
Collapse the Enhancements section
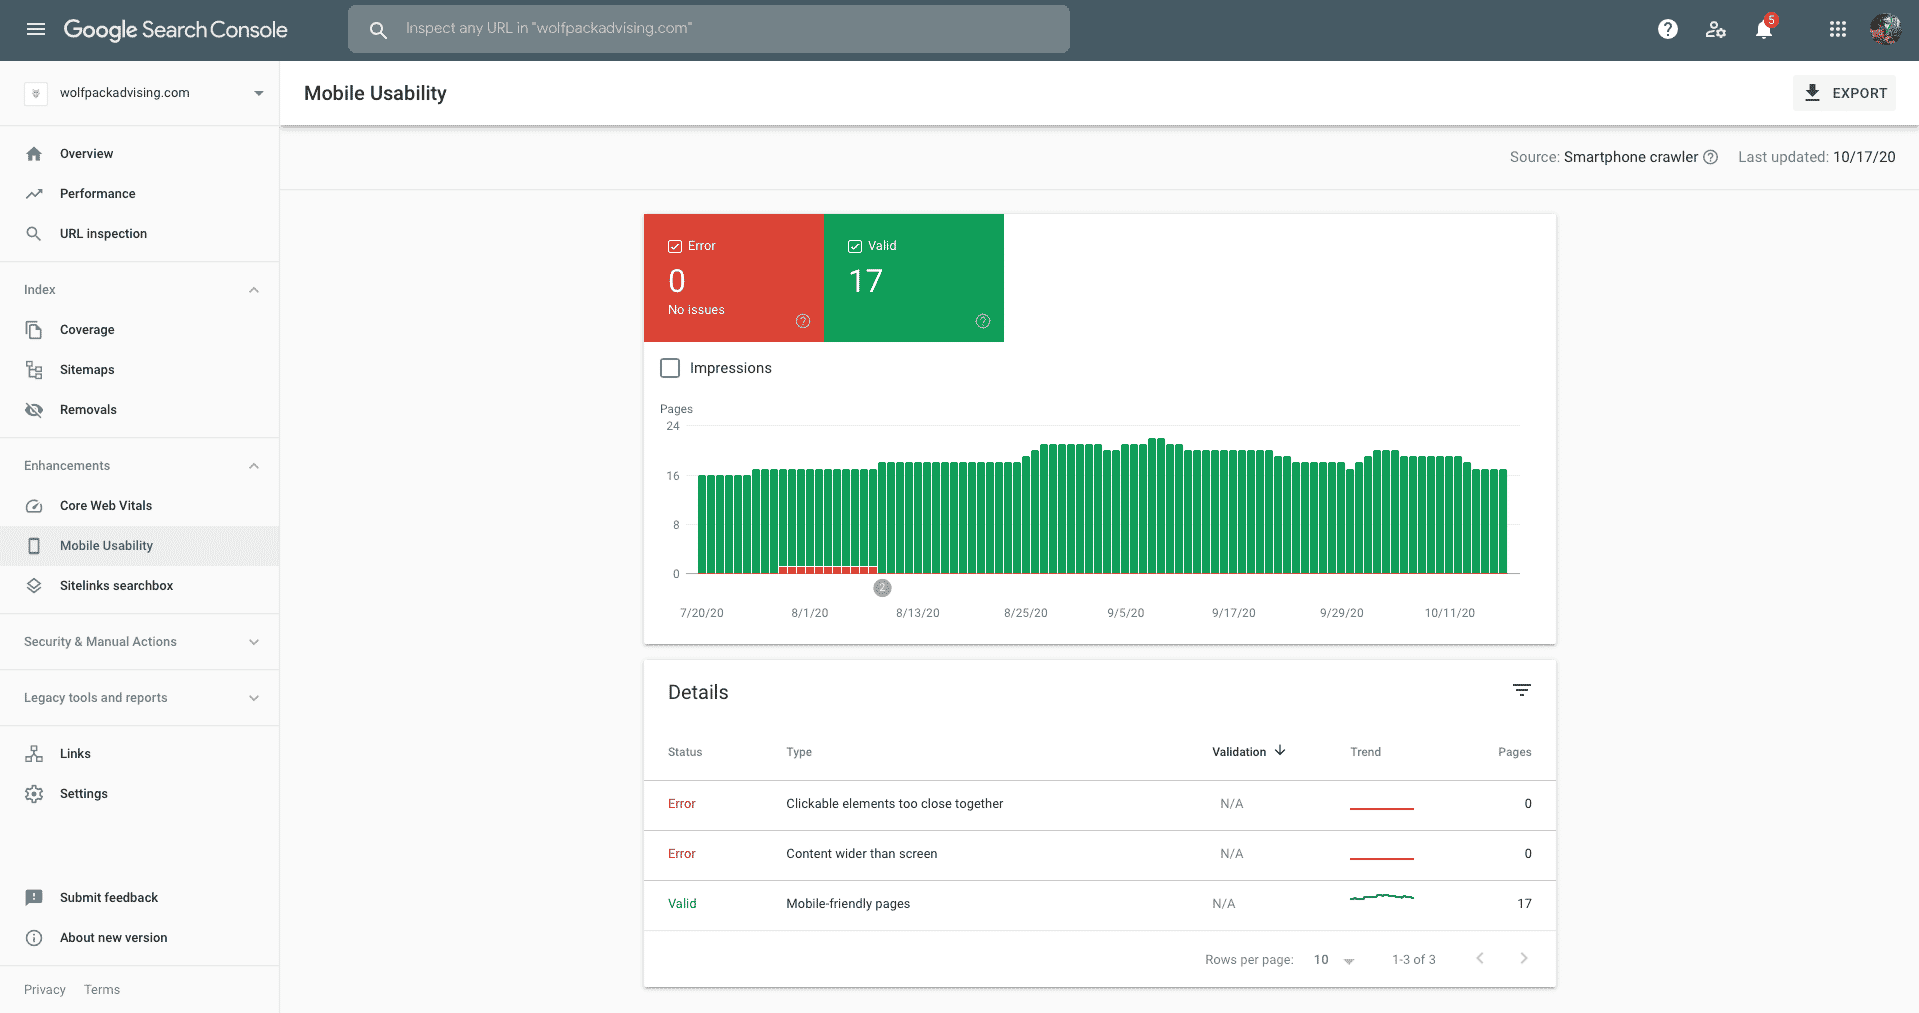254,466
